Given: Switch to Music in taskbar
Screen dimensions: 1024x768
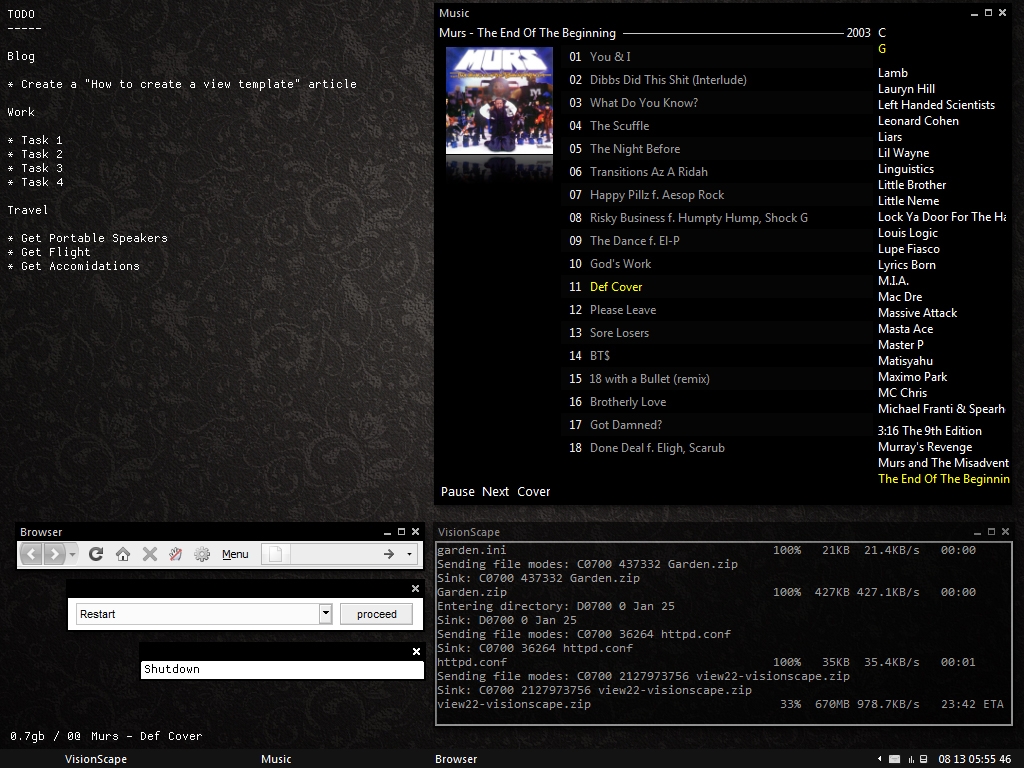Looking at the screenshot, I should pyautogui.click(x=276, y=759).
